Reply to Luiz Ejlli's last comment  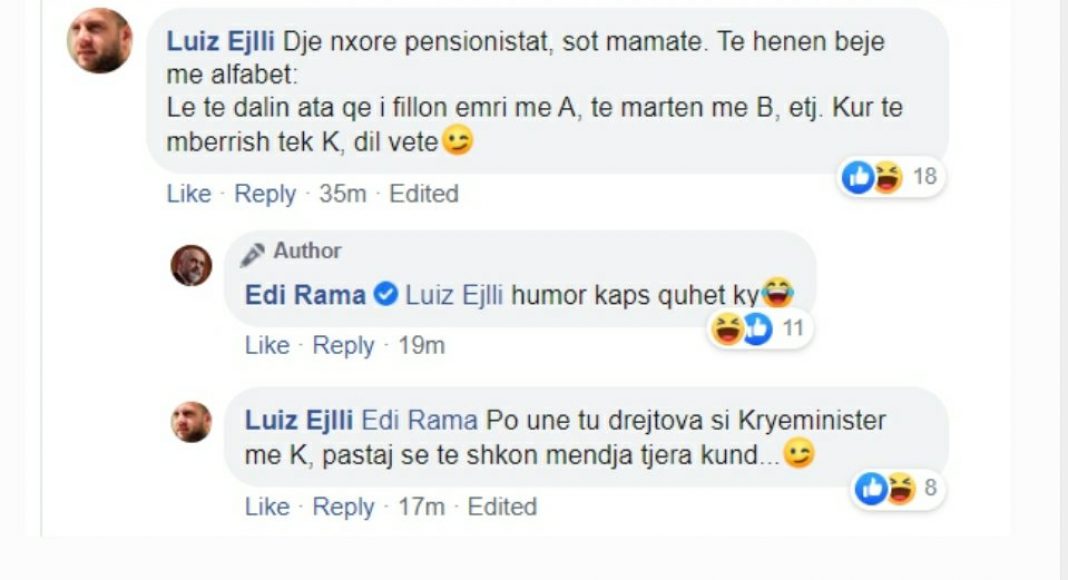343,507
